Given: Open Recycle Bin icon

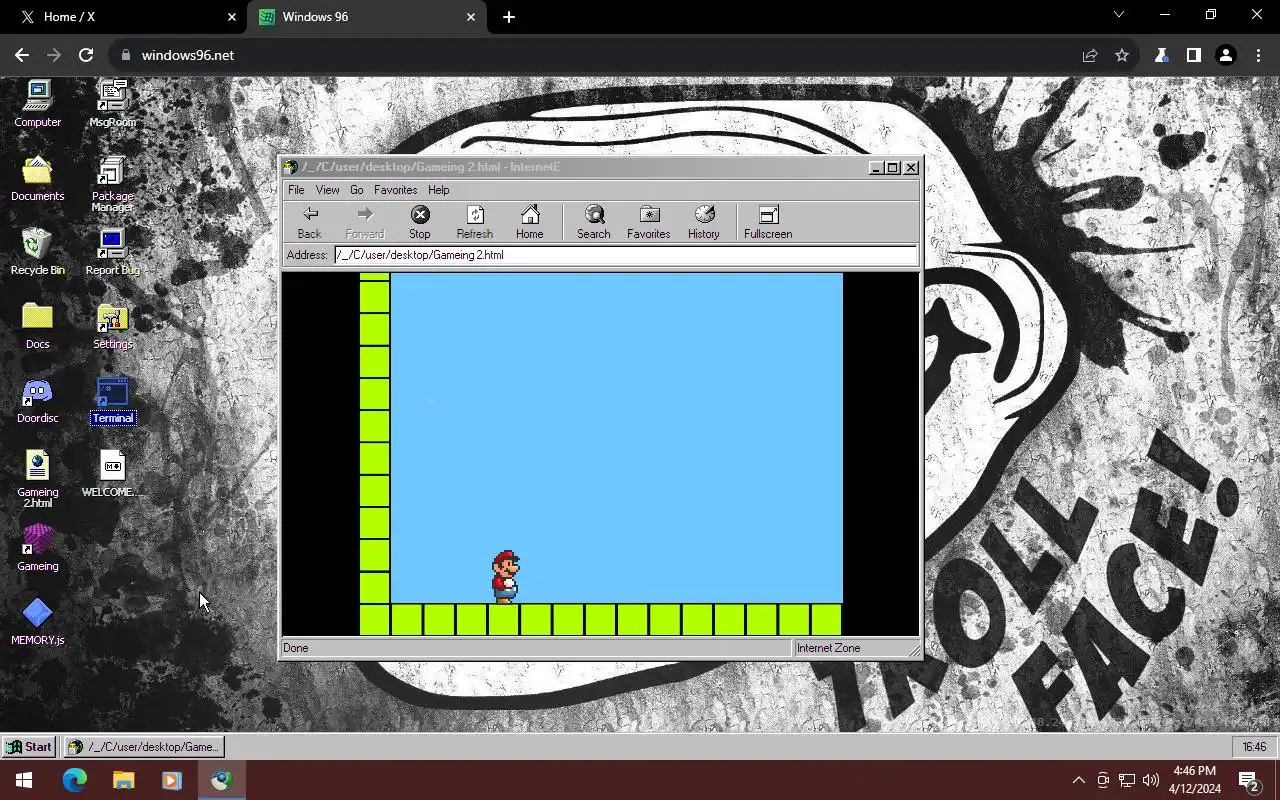Looking at the screenshot, I should coord(38,252).
